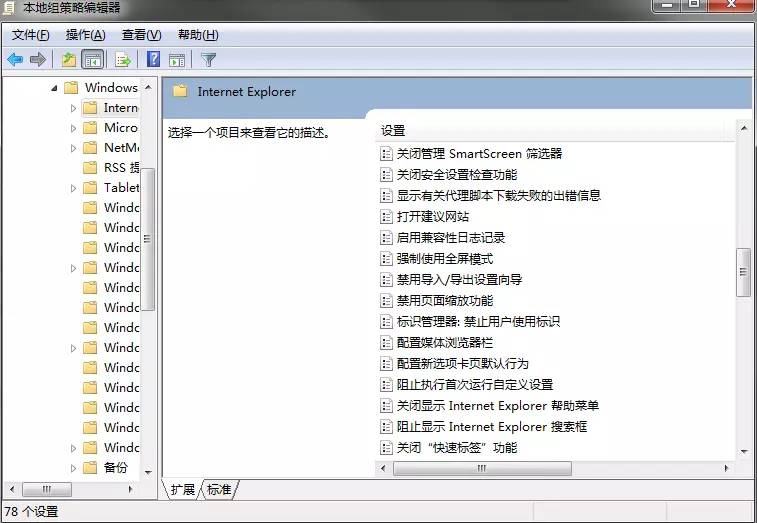The image size is (757, 523).
Task: Collapse the Windows folder tree node
Action: (54, 88)
